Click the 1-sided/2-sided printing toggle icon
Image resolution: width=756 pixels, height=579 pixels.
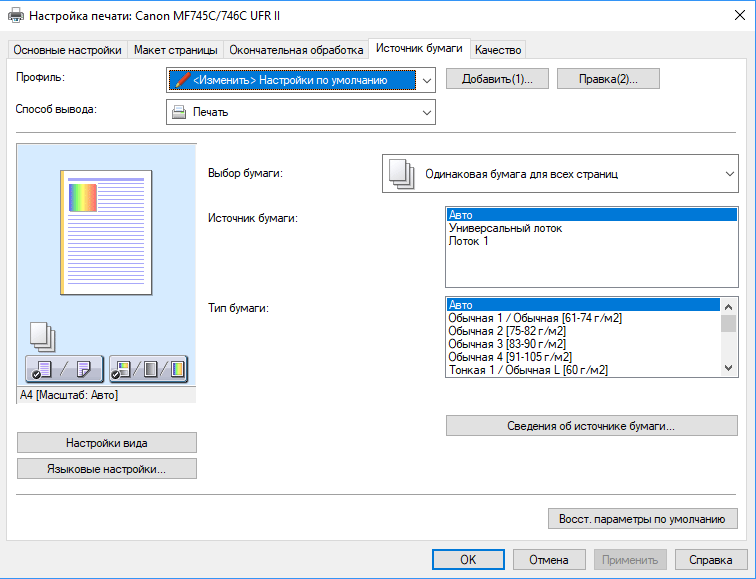pyautogui.click(x=64, y=369)
